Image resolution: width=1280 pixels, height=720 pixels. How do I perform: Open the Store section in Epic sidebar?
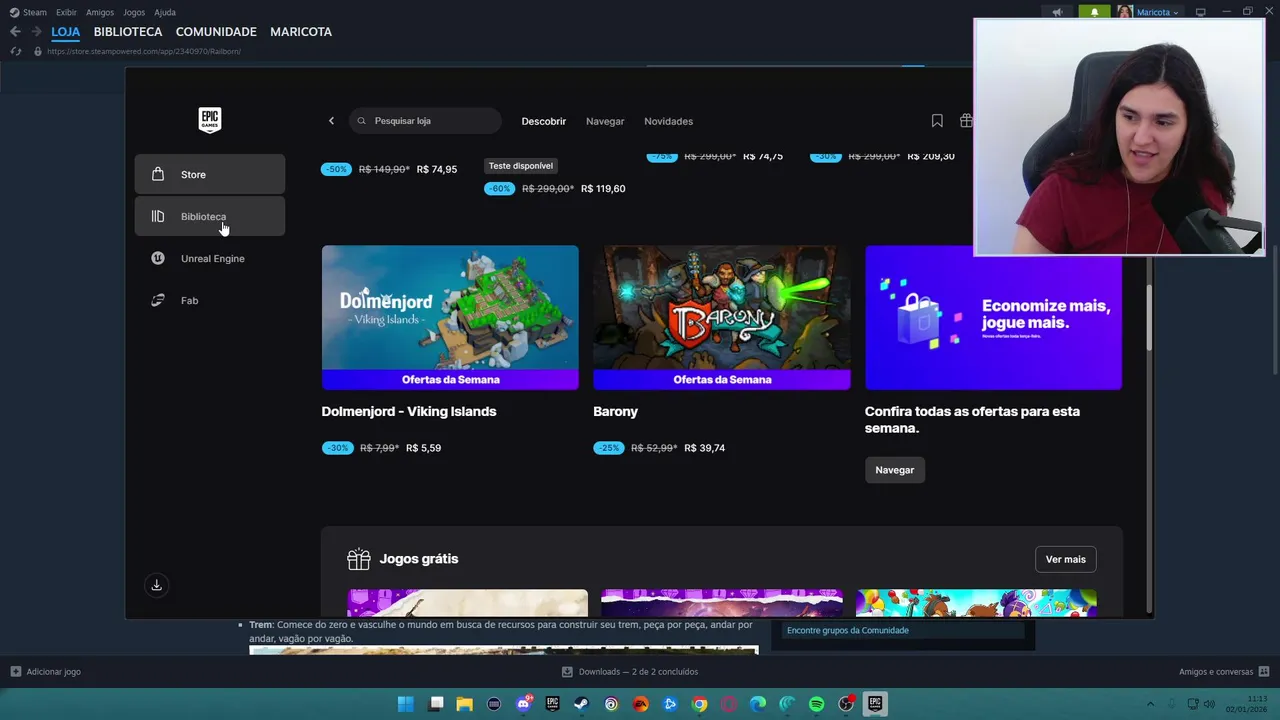click(210, 174)
